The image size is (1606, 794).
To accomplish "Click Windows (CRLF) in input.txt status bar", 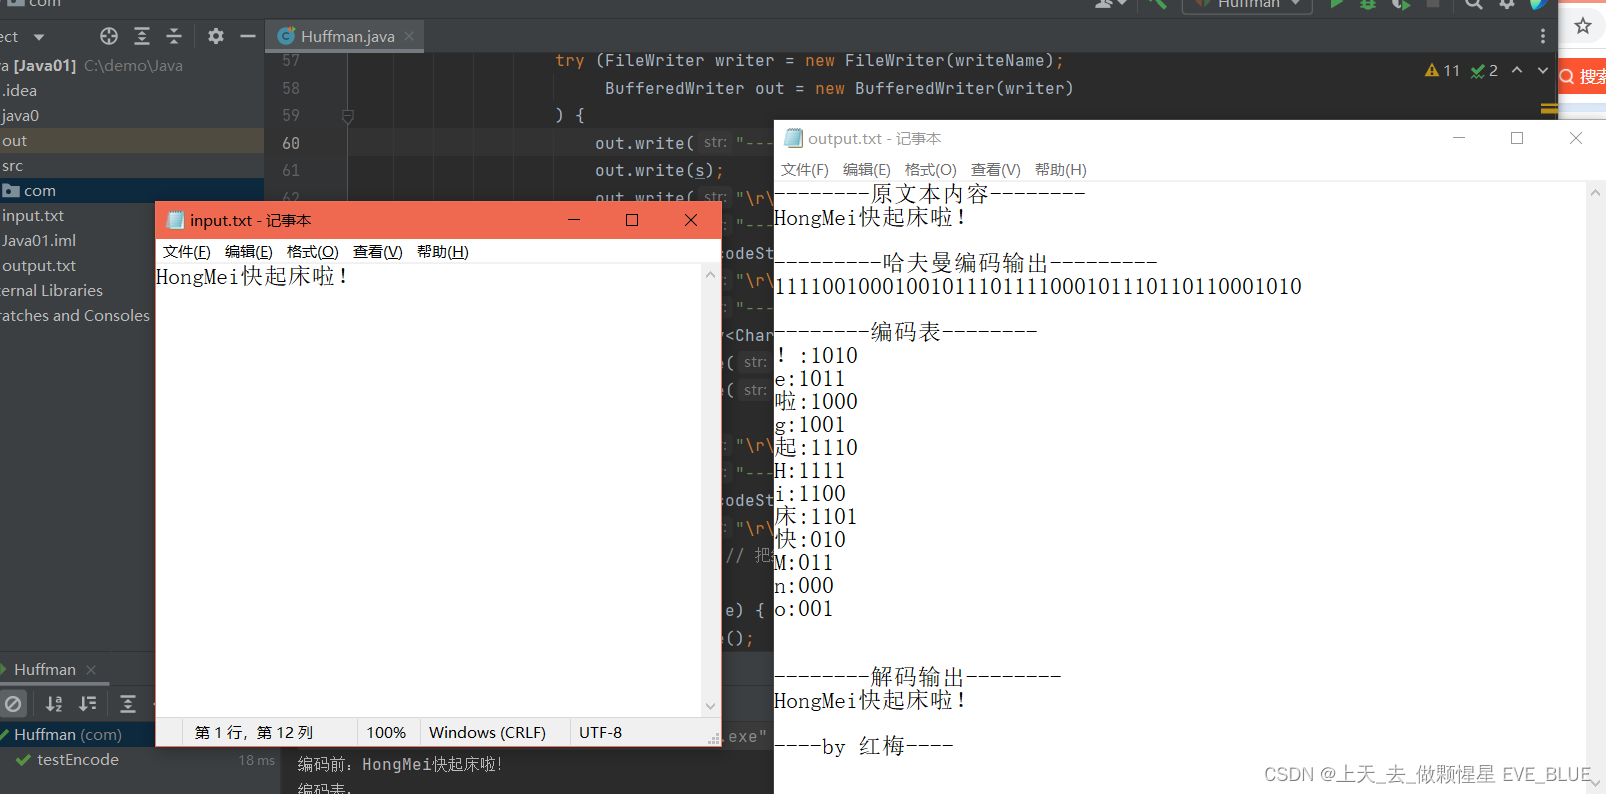I will tap(488, 732).
